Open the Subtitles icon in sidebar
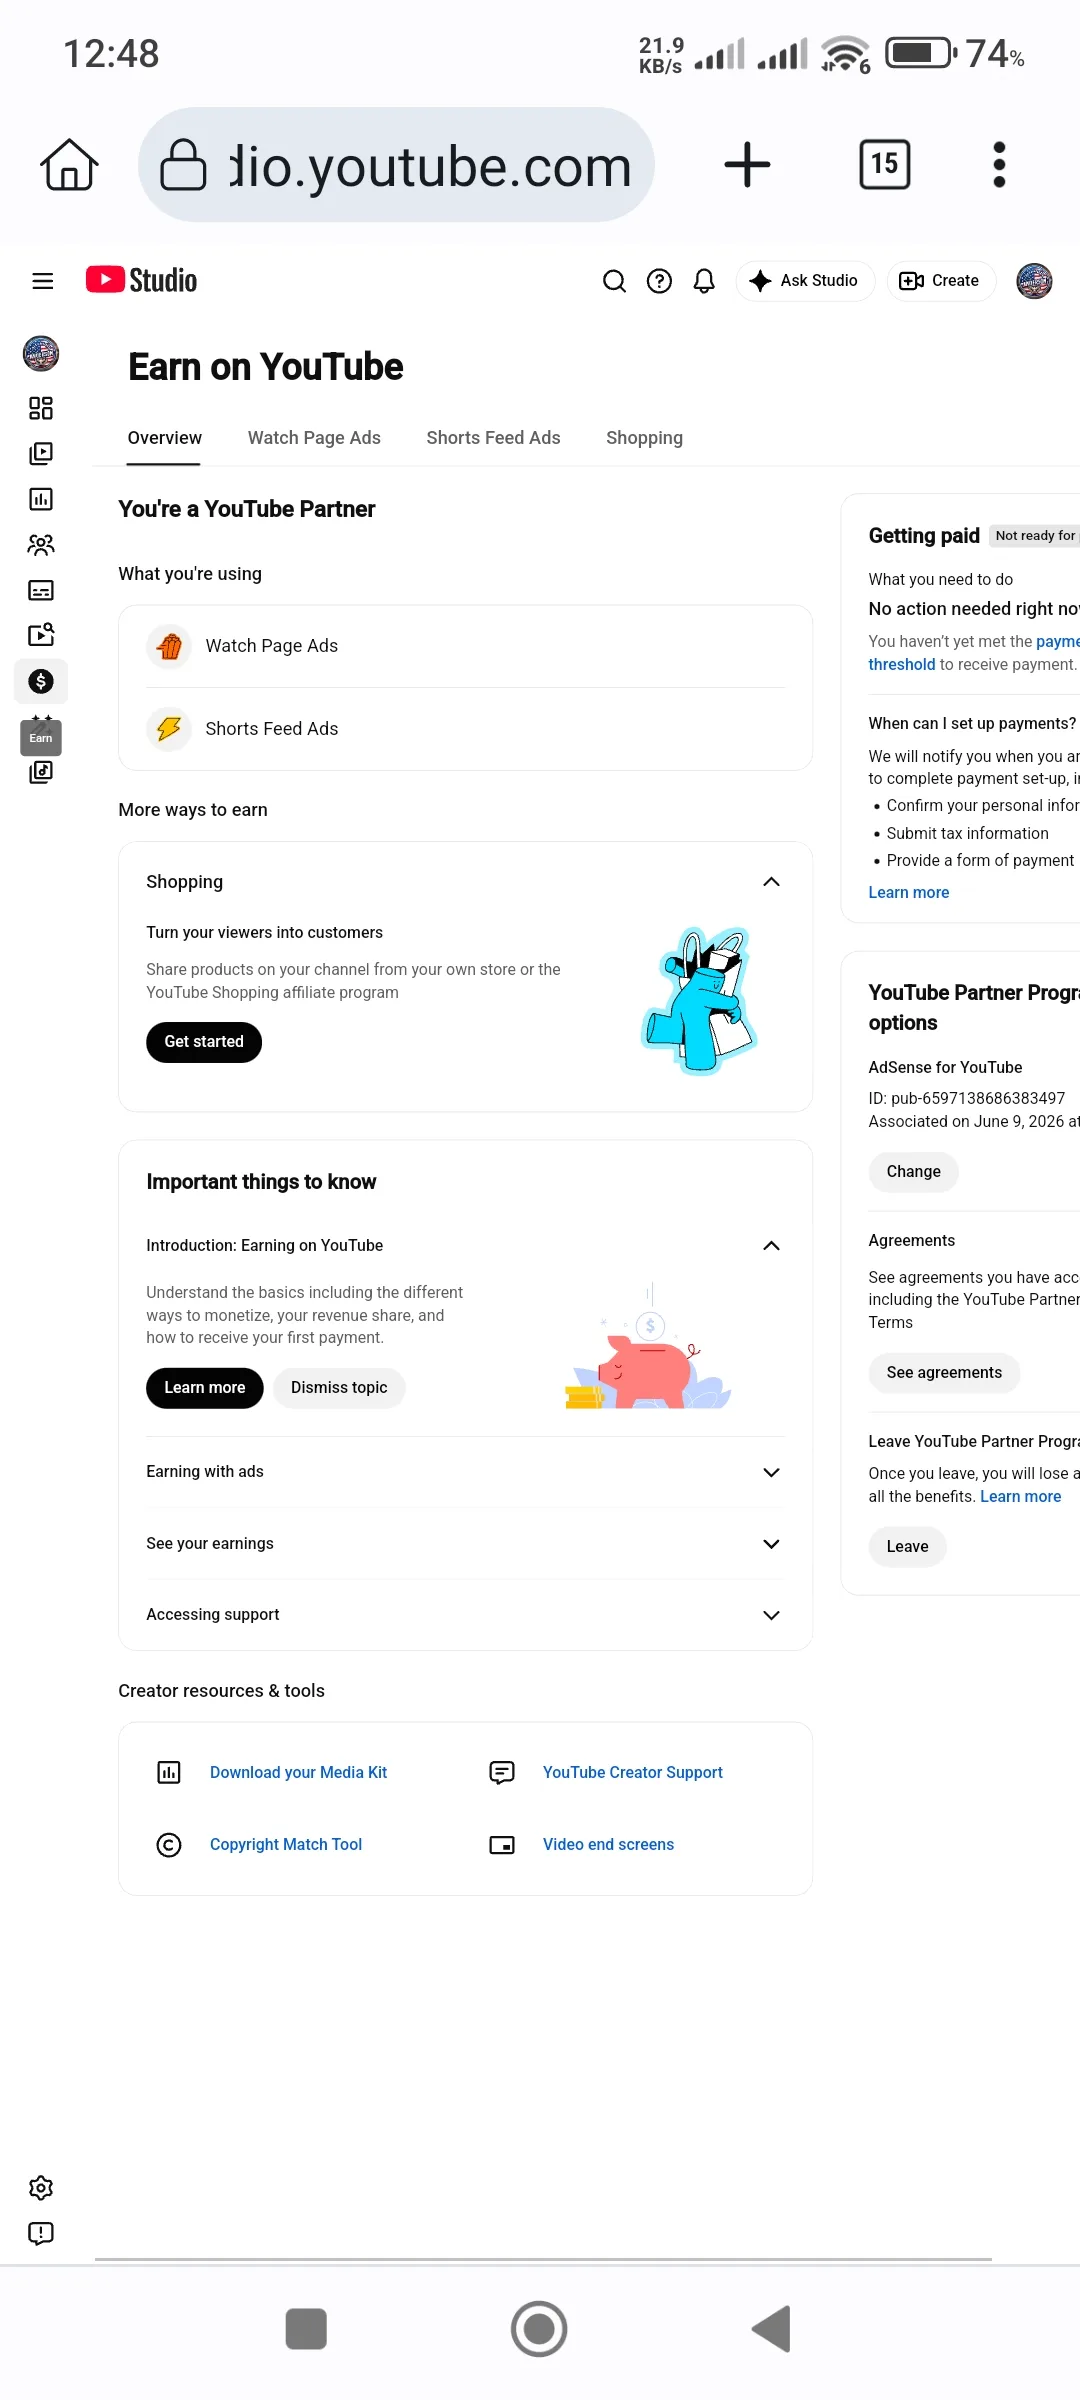Image resolution: width=1080 pixels, height=2400 pixels. point(41,590)
